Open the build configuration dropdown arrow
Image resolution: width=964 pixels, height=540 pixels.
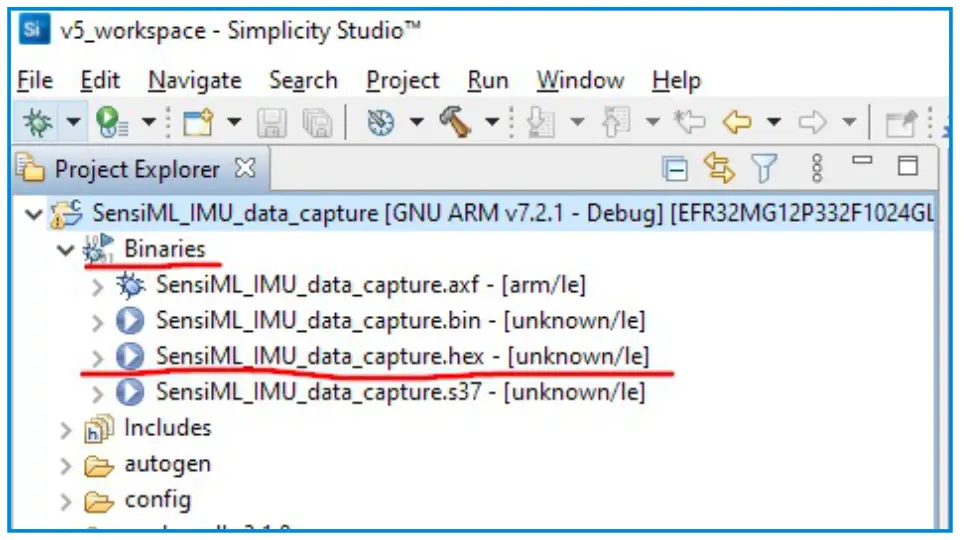tap(417, 121)
